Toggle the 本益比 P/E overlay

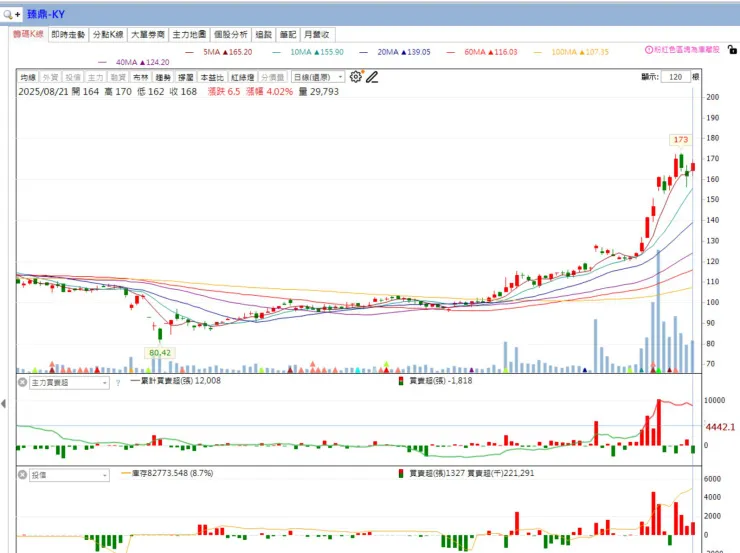point(212,77)
